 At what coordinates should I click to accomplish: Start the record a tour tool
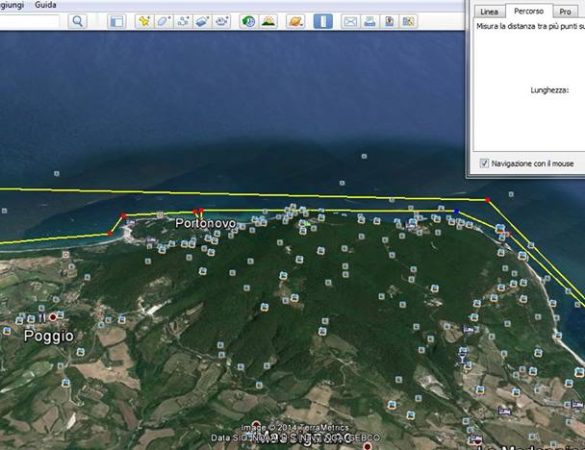(222, 21)
